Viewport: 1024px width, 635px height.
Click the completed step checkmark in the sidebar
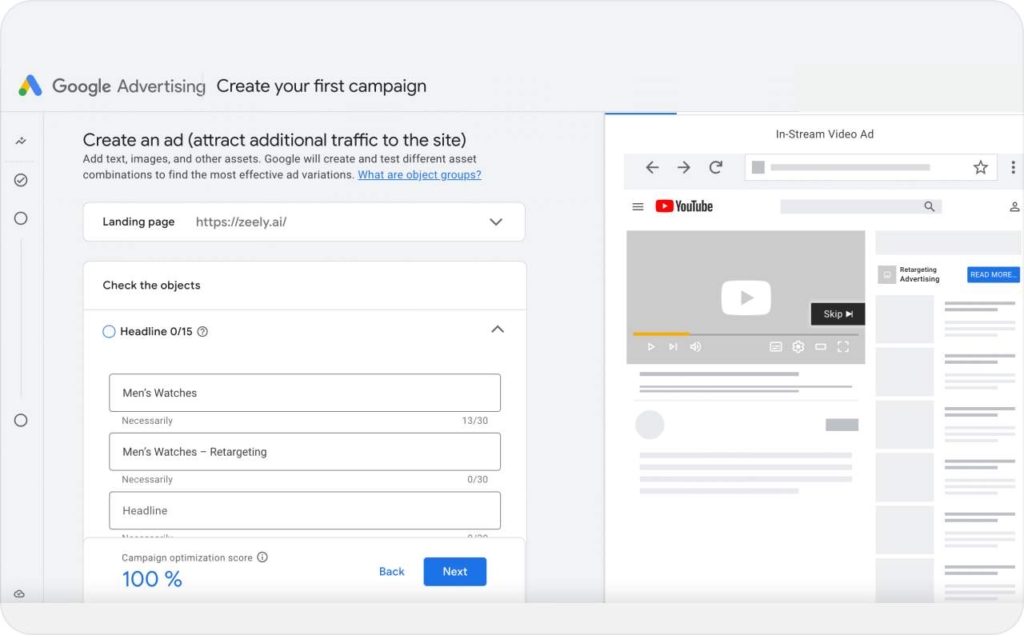coord(20,180)
